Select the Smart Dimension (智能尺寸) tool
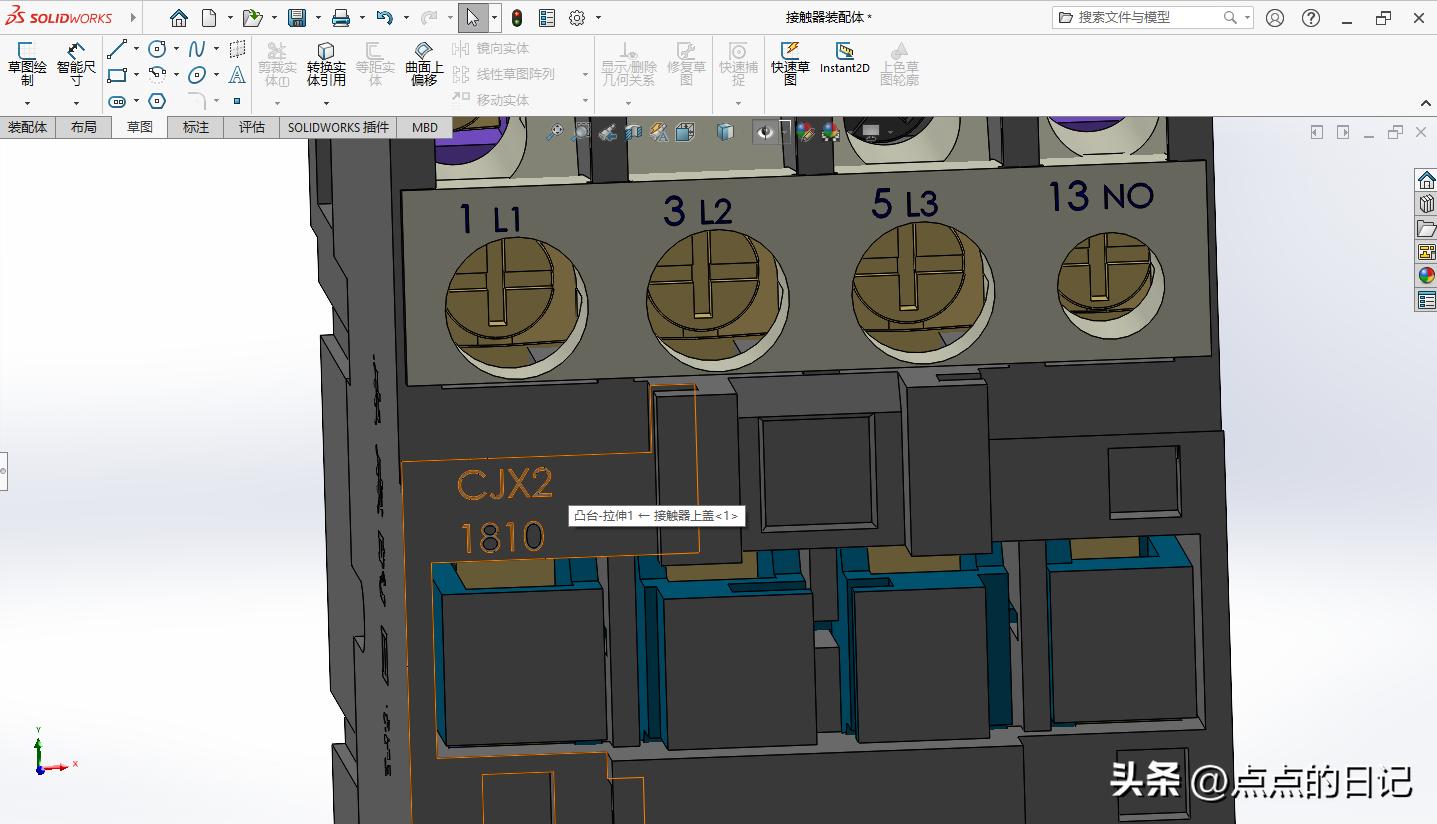Viewport: 1437px width, 824px height. tap(76, 64)
